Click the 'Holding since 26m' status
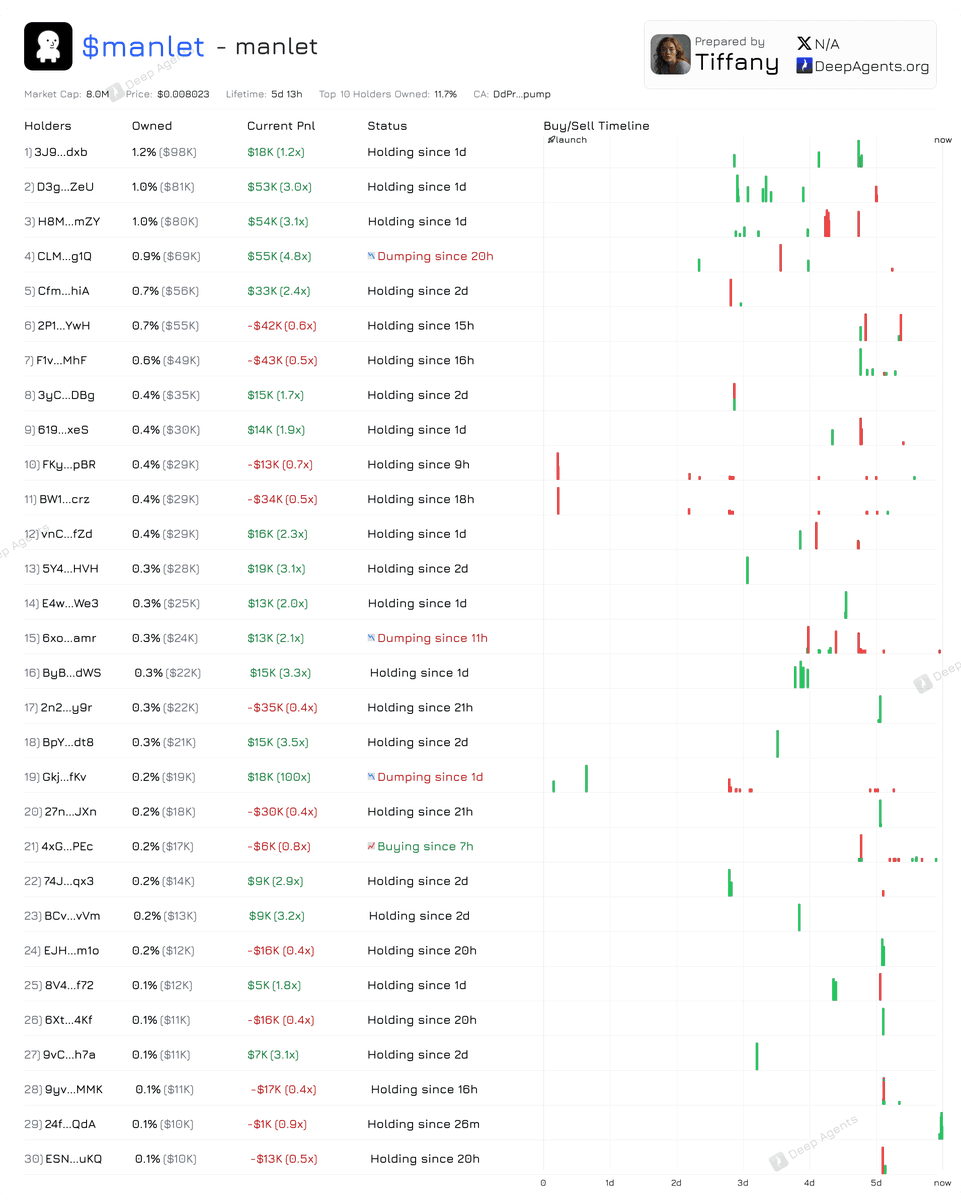 (x=423, y=1124)
